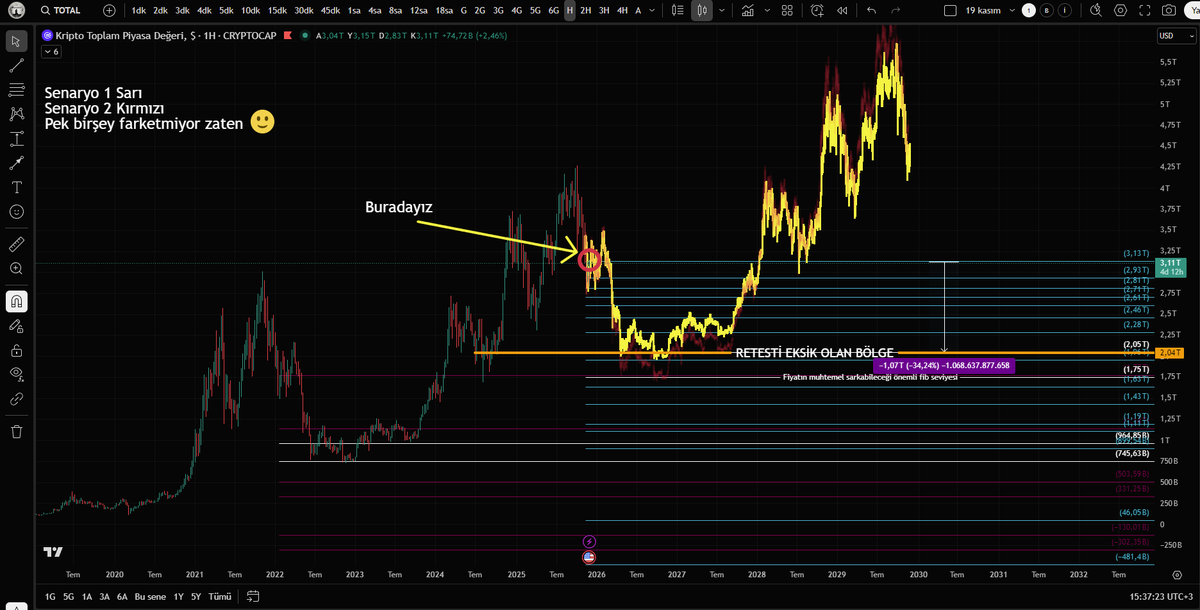Click the trash remove objects icon
Image resolution: width=1200 pixels, height=610 pixels.
(x=16, y=431)
